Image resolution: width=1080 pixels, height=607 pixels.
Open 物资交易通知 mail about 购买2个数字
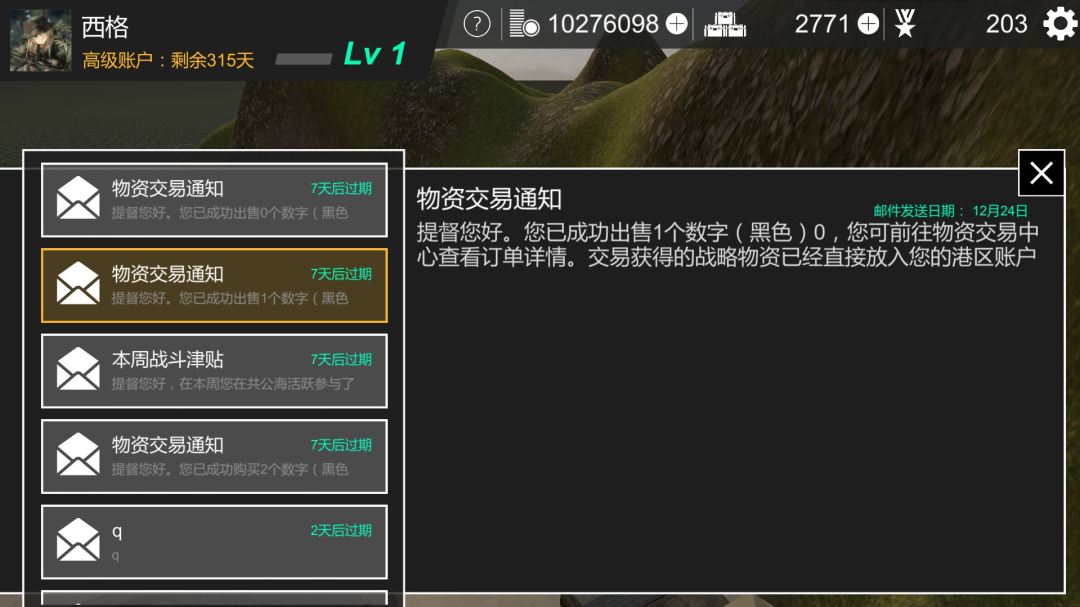coord(214,456)
